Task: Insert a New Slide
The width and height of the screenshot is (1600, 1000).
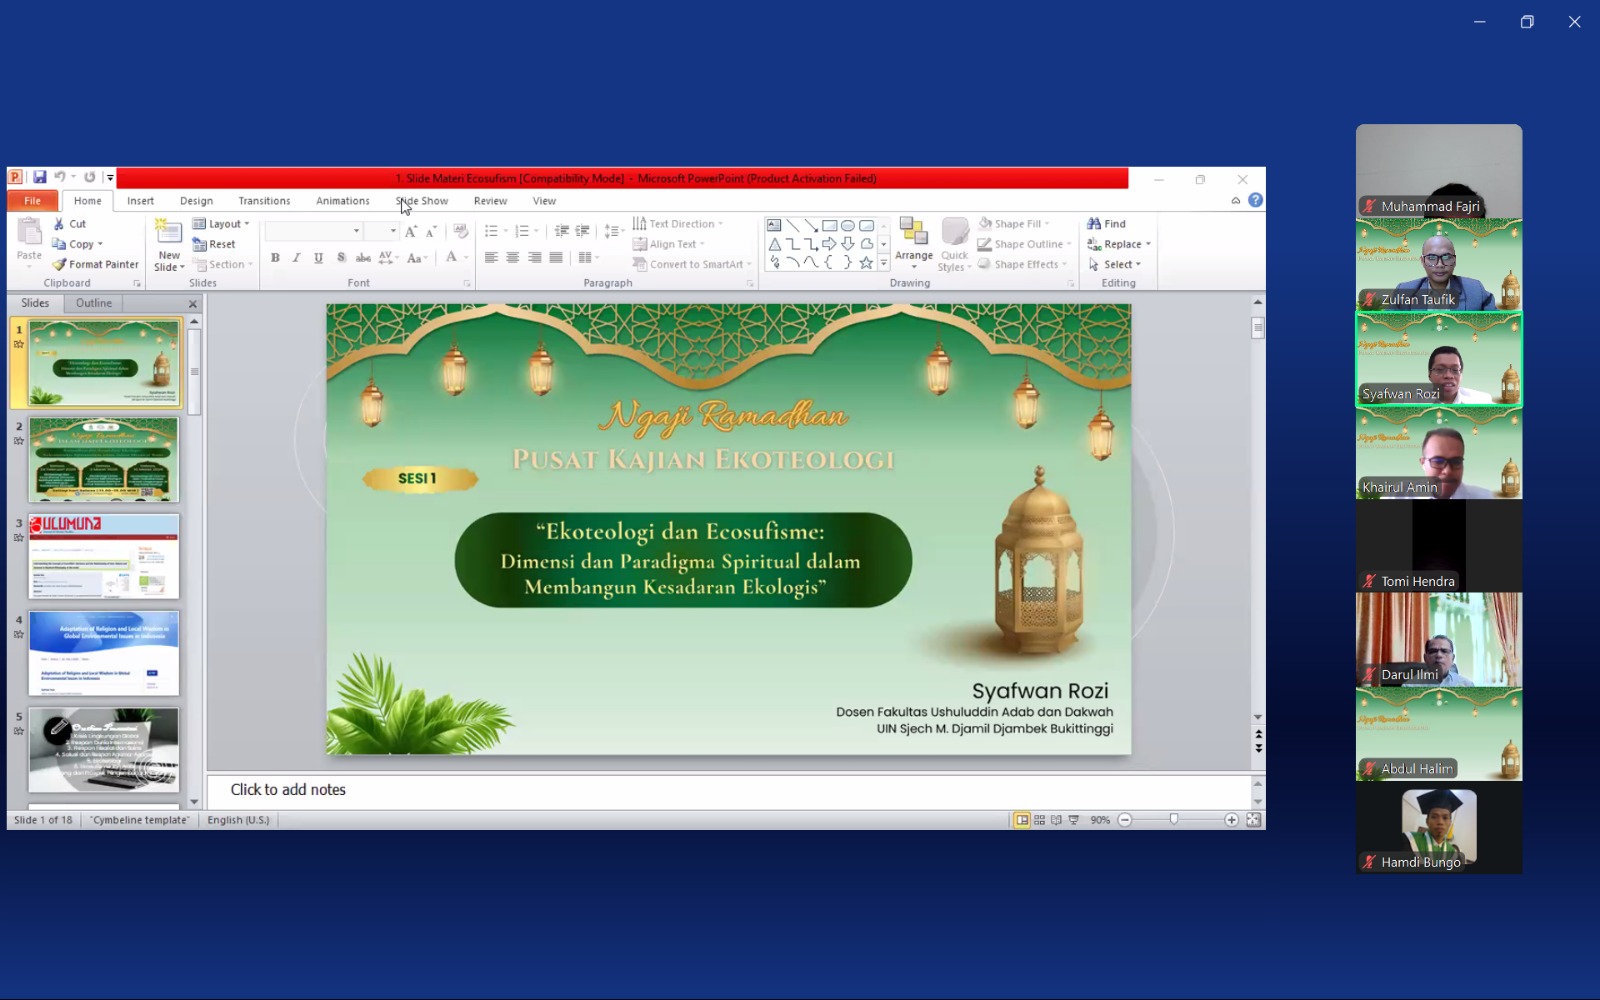Action: [x=169, y=243]
